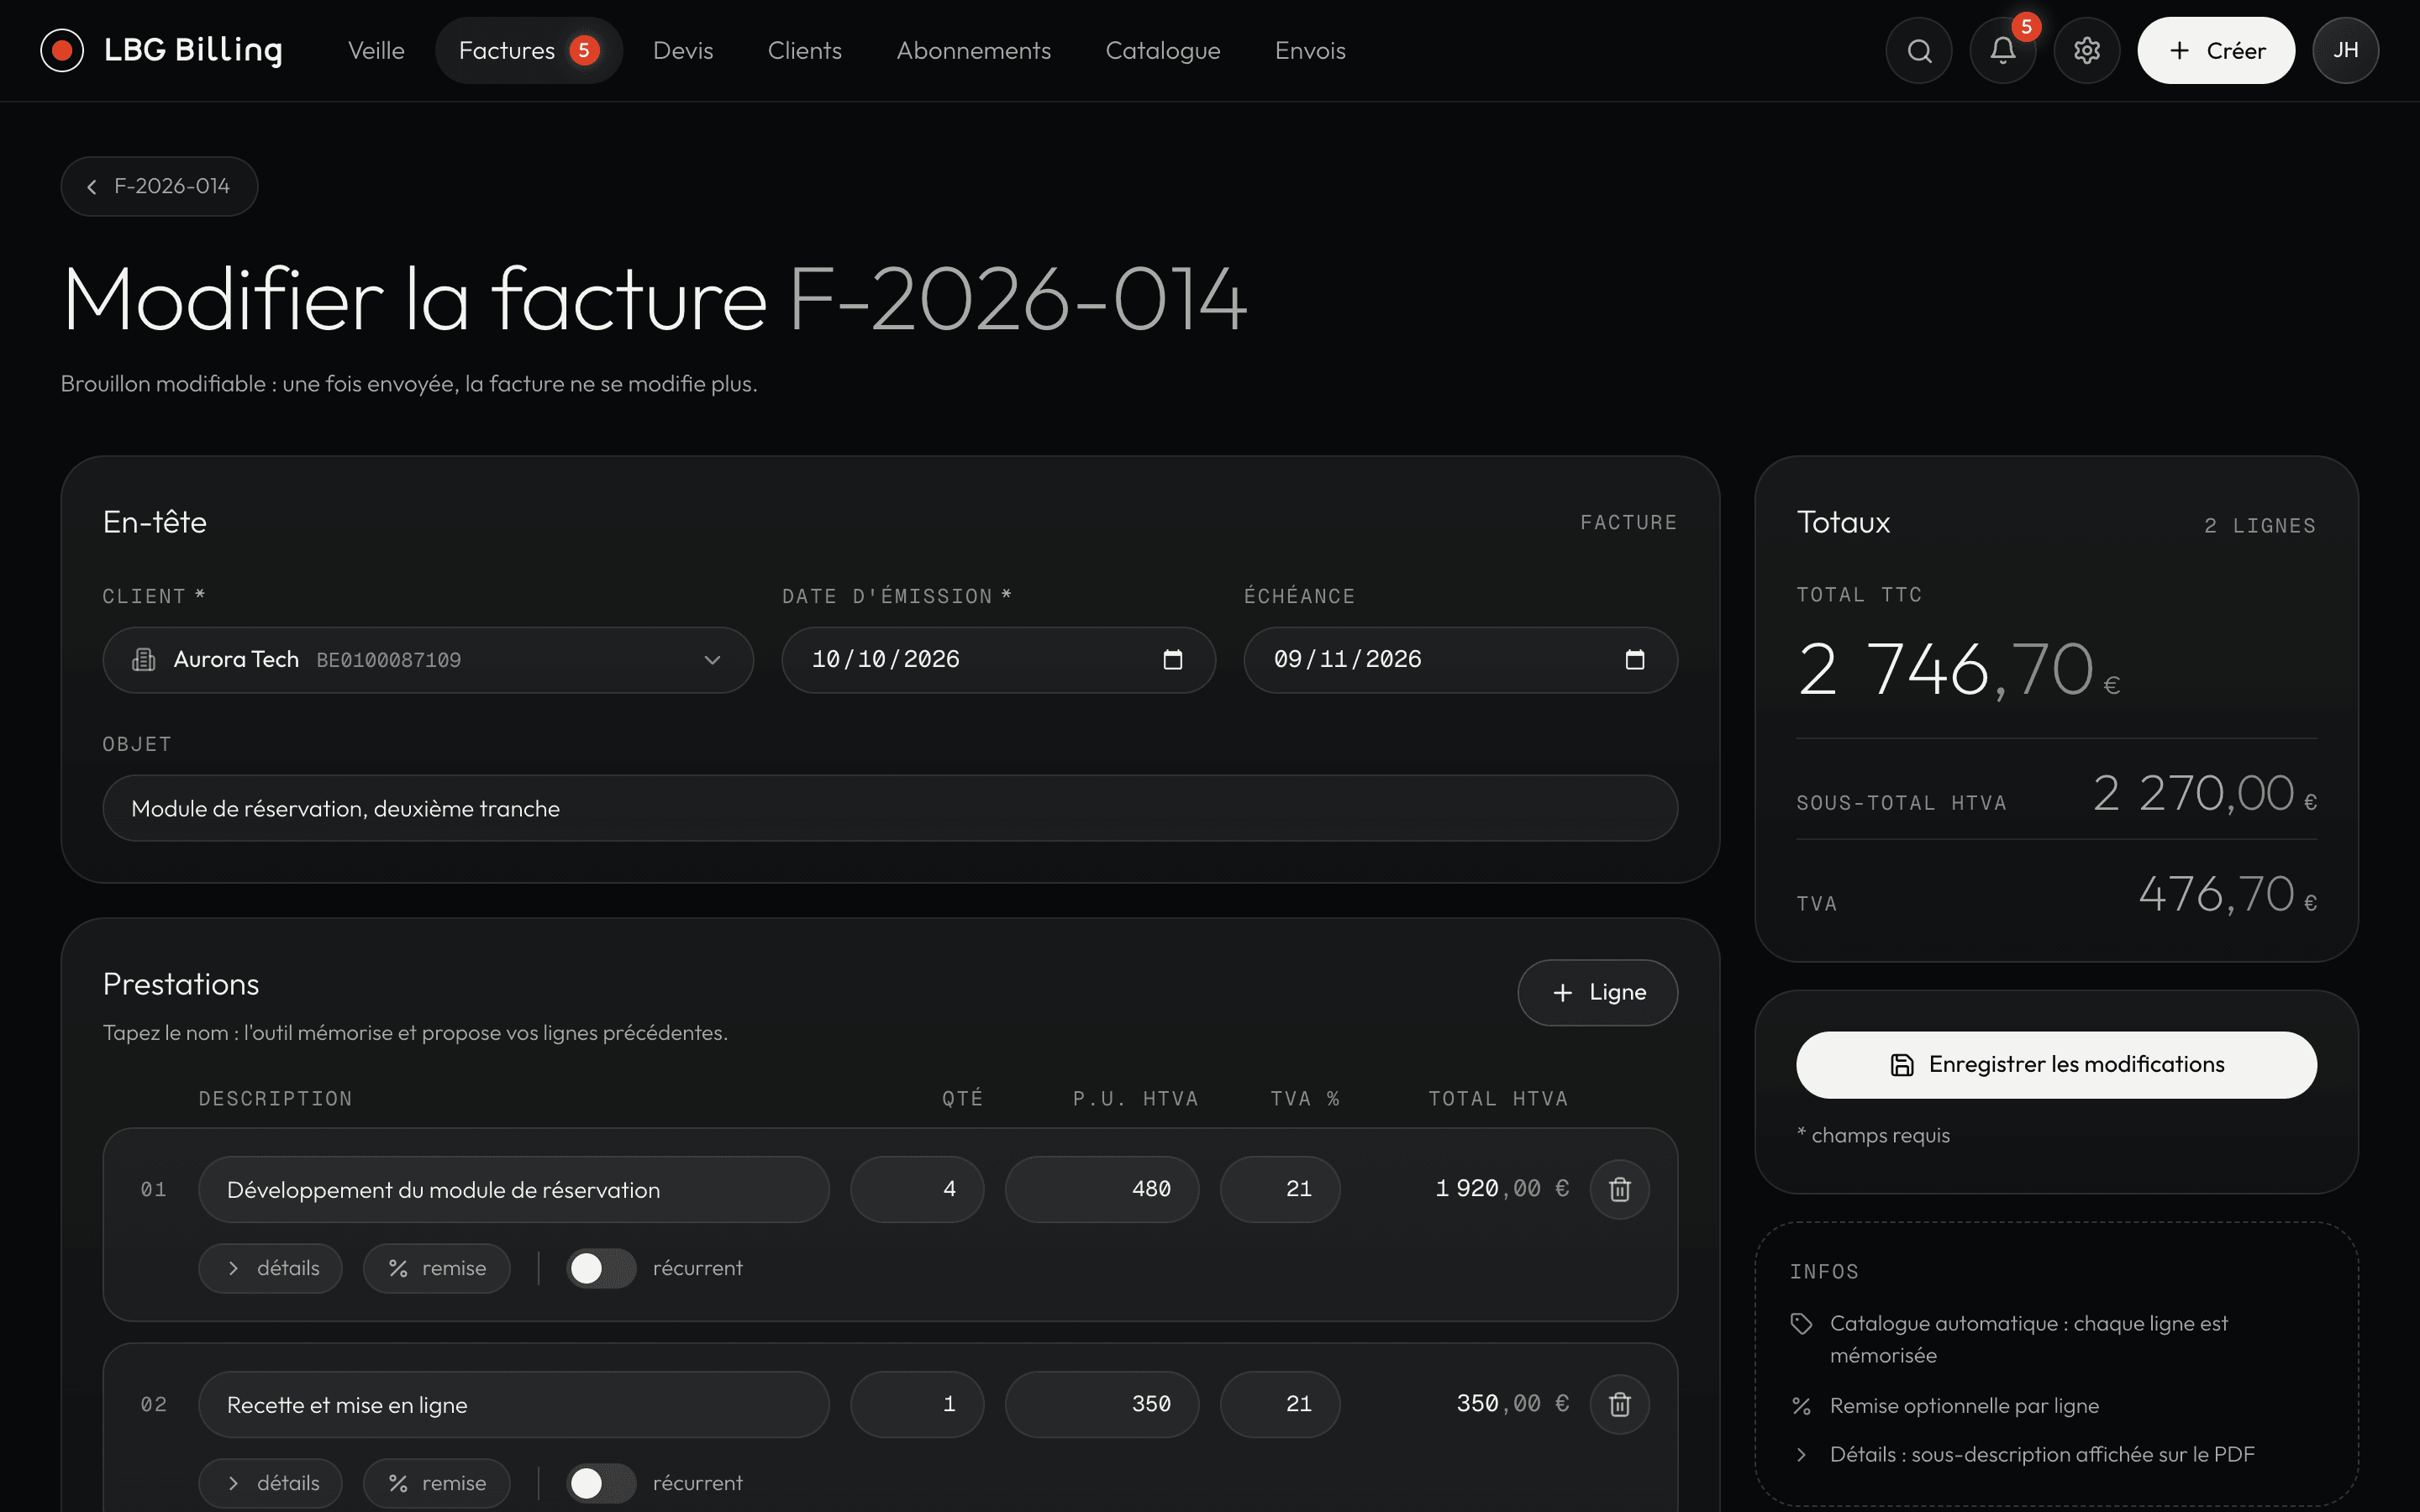The height and width of the screenshot is (1512, 2420).
Task: Edit unit price 480 field
Action: pyautogui.click(x=1102, y=1189)
